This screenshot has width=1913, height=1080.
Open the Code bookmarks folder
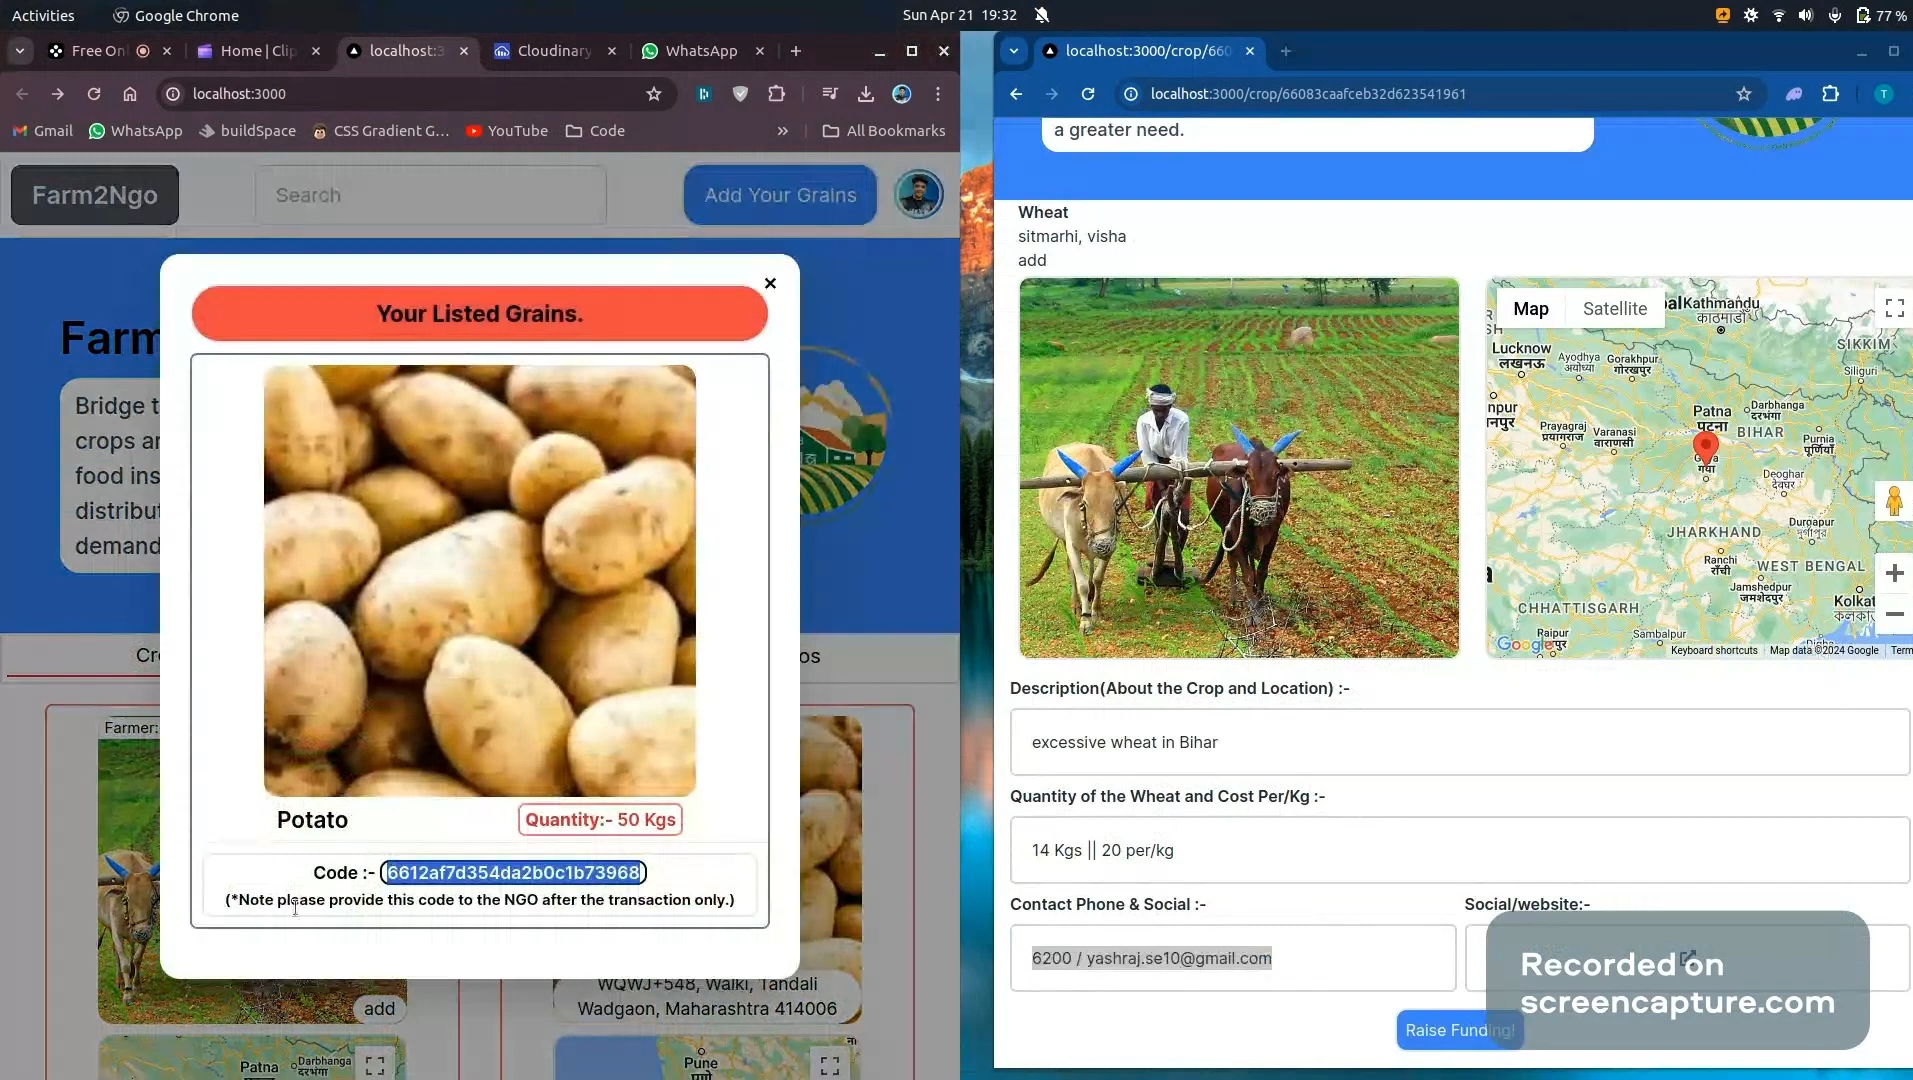(x=595, y=131)
